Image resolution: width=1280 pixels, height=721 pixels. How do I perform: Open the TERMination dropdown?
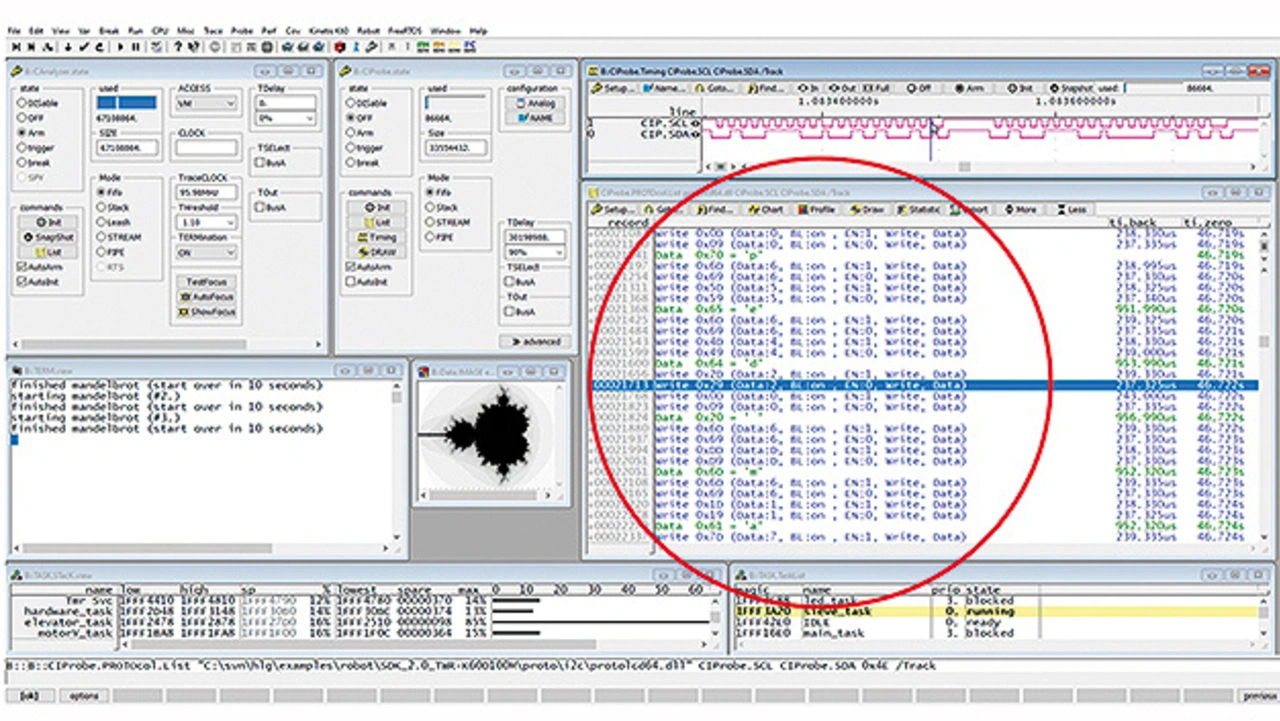coord(230,253)
